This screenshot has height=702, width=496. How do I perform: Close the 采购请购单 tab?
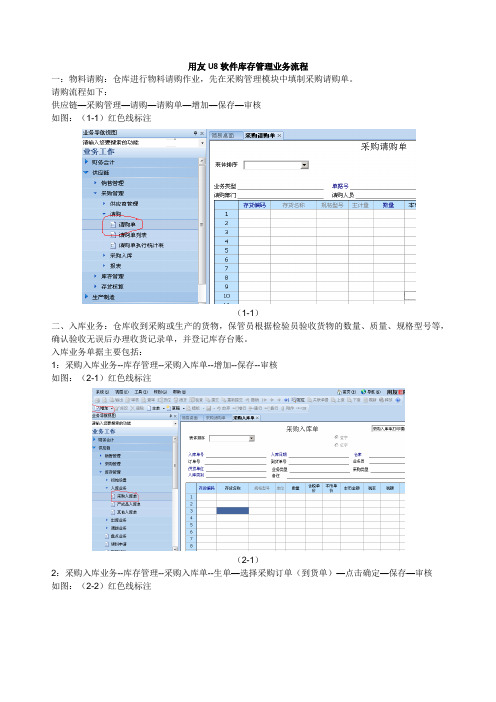280,135
